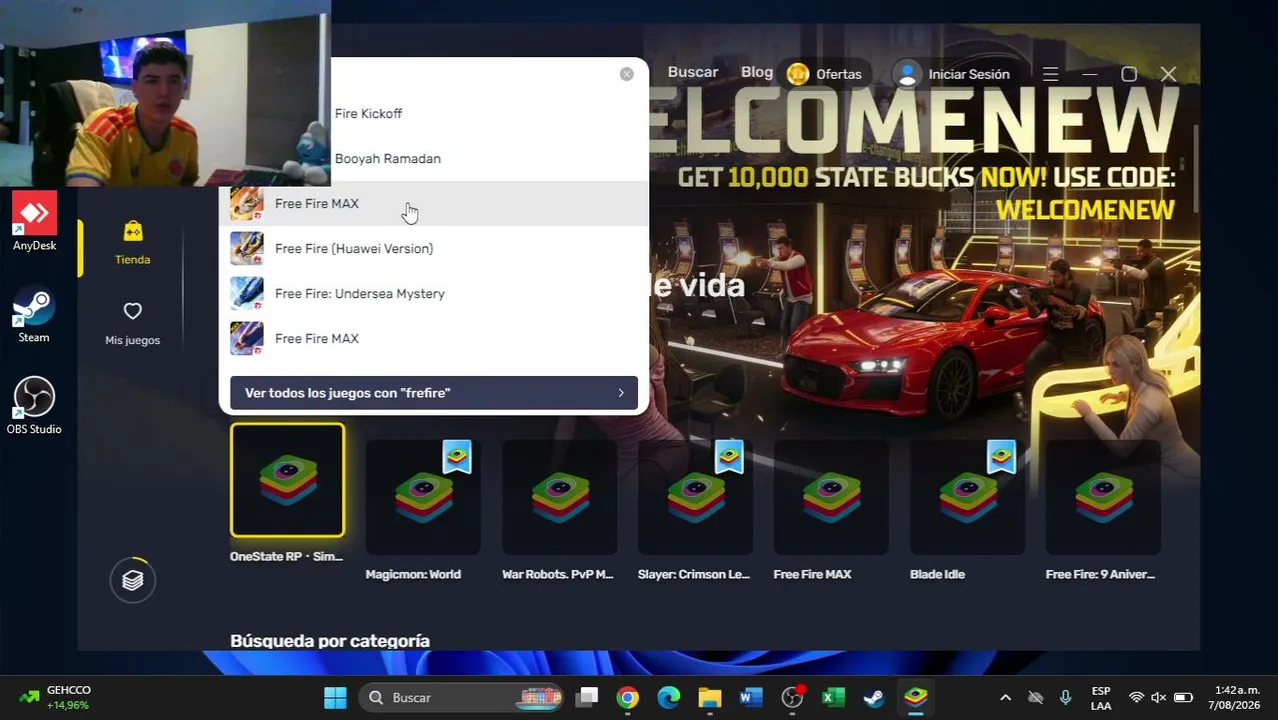Open the Blog tab in top bar
The width and height of the screenshot is (1278, 720).
757,72
